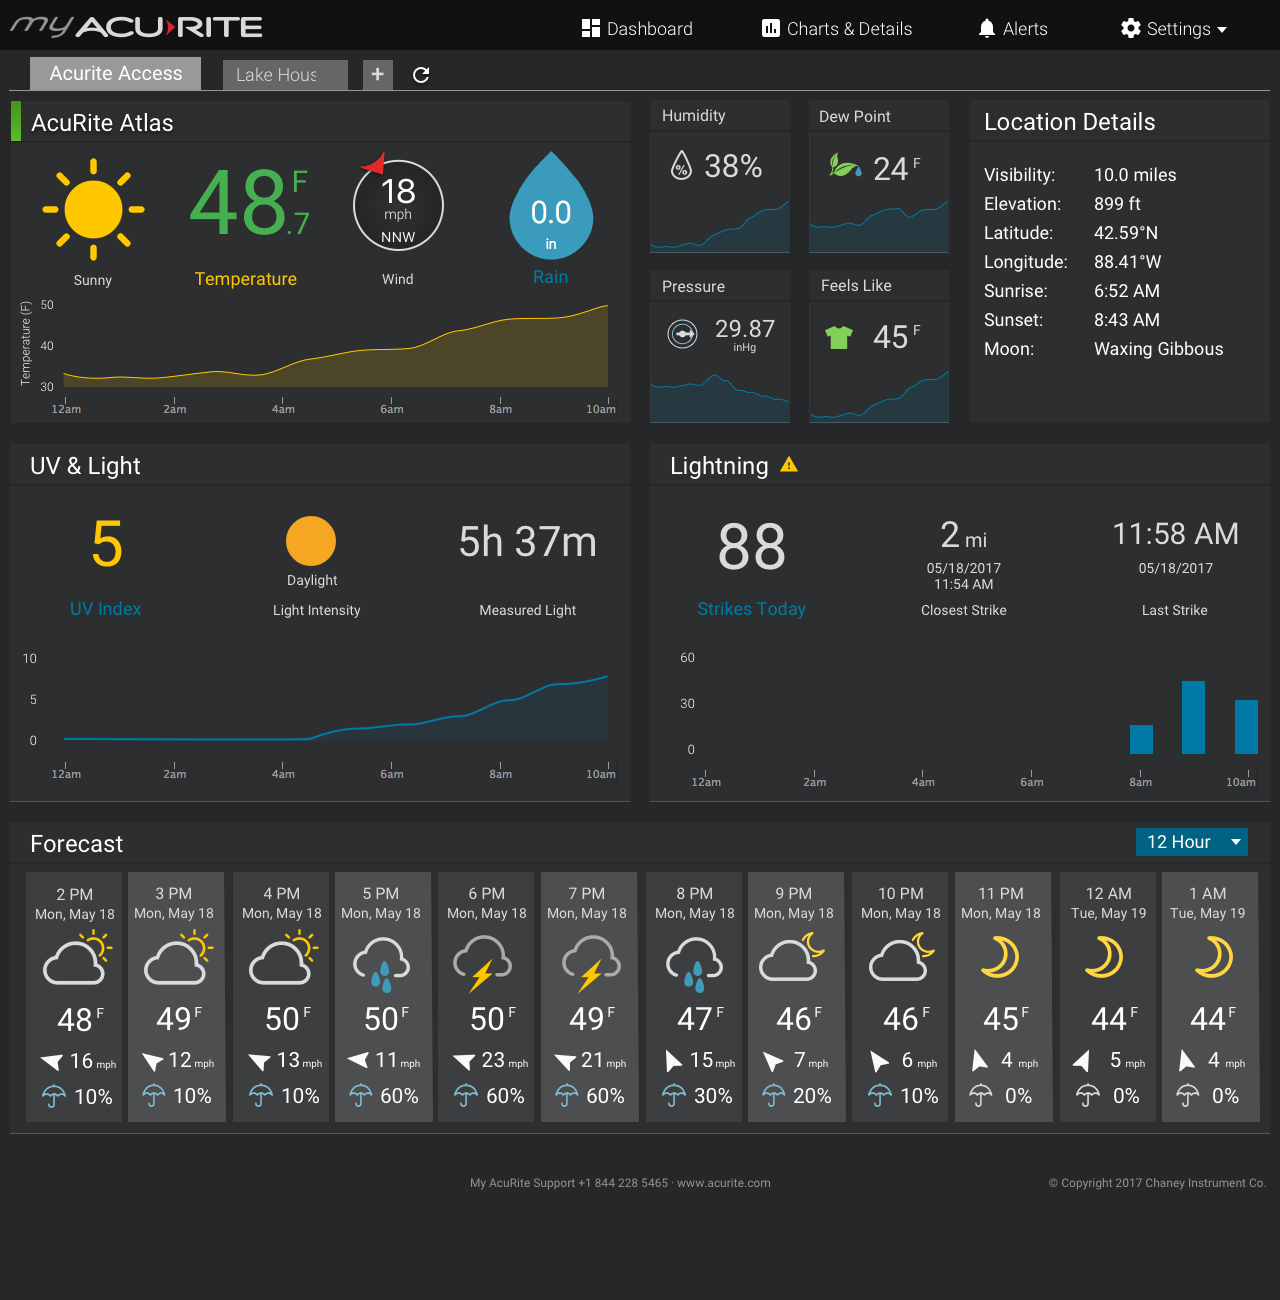Click the 3 PM partly cloudy icon
1280x1300 pixels.
(x=179, y=958)
